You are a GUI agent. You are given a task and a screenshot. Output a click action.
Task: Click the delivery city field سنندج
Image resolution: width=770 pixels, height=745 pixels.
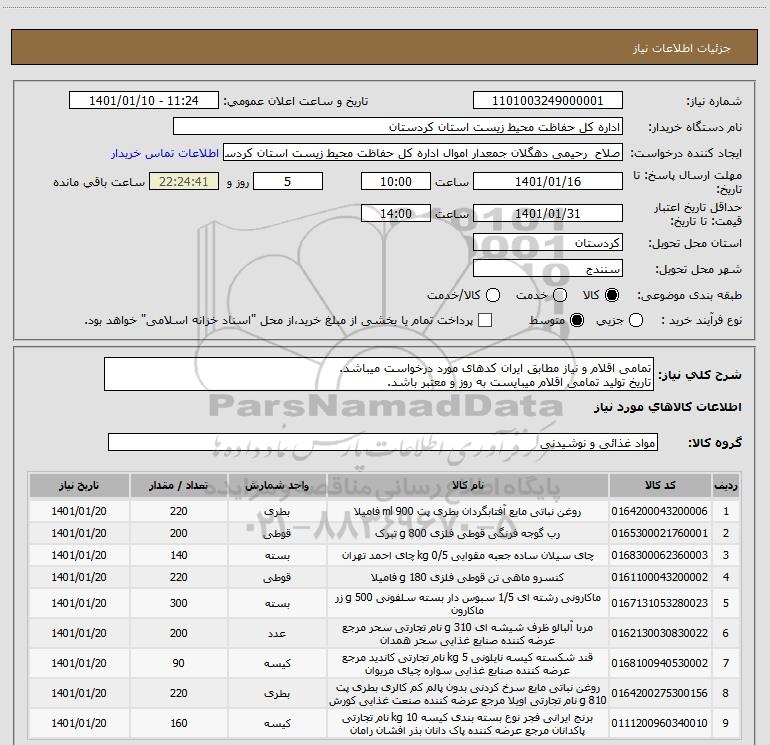point(548,269)
